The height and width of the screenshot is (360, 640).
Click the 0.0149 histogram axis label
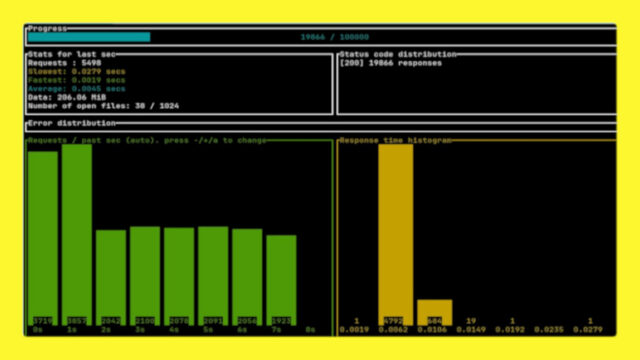471,329
